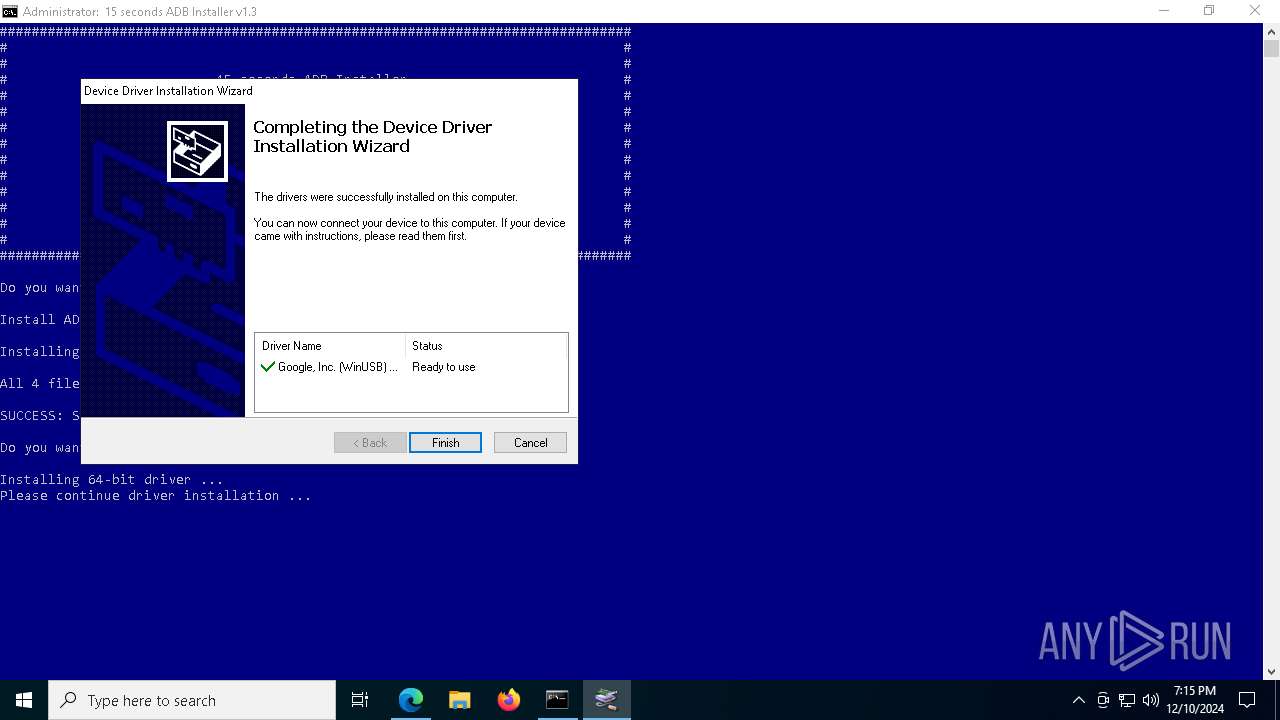The width and height of the screenshot is (1280, 720).
Task: Click Cancel in the driver wizard
Action: [x=530, y=443]
